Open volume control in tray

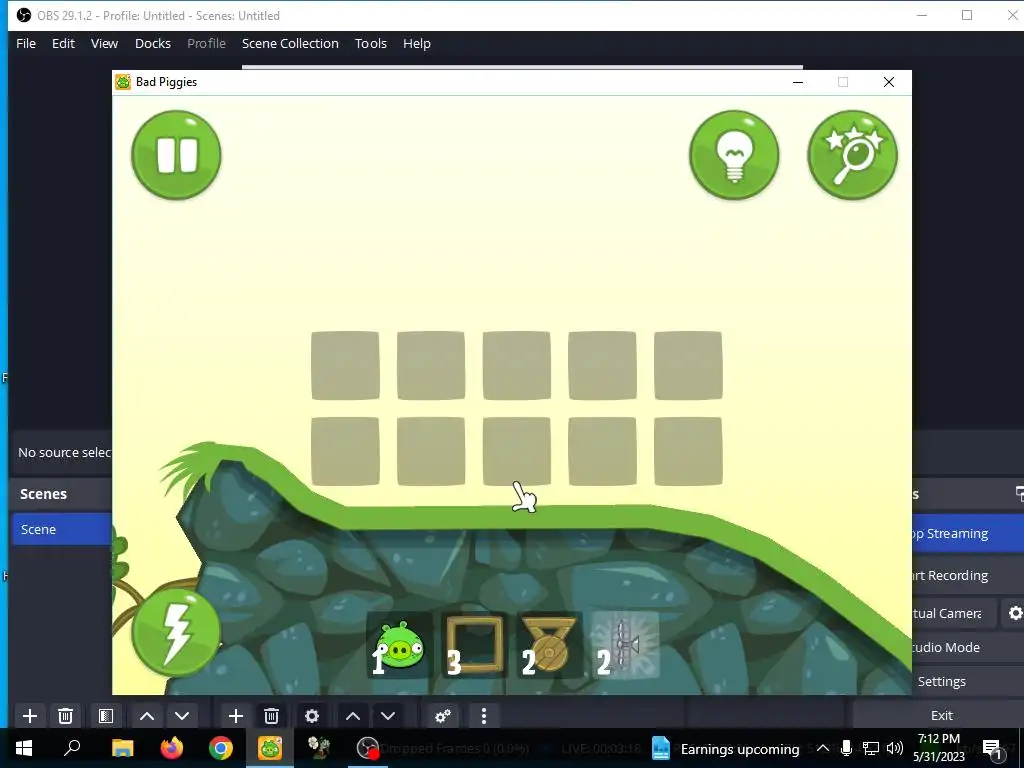point(895,748)
